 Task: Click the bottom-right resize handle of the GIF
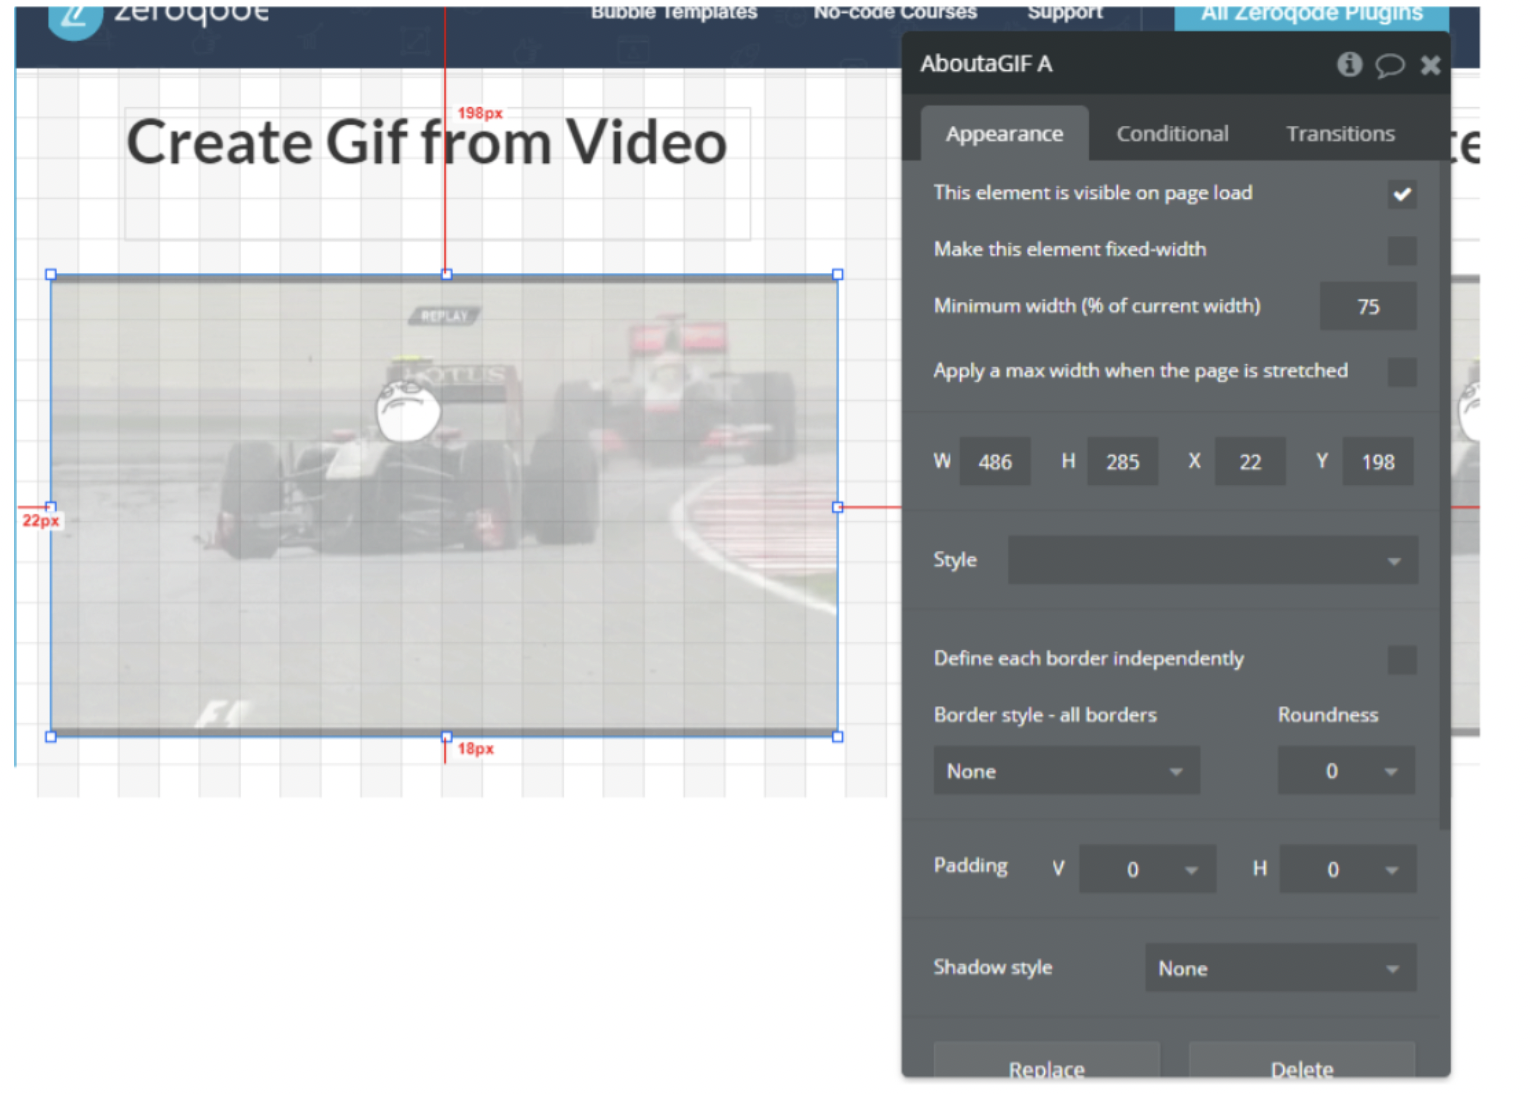(x=838, y=737)
